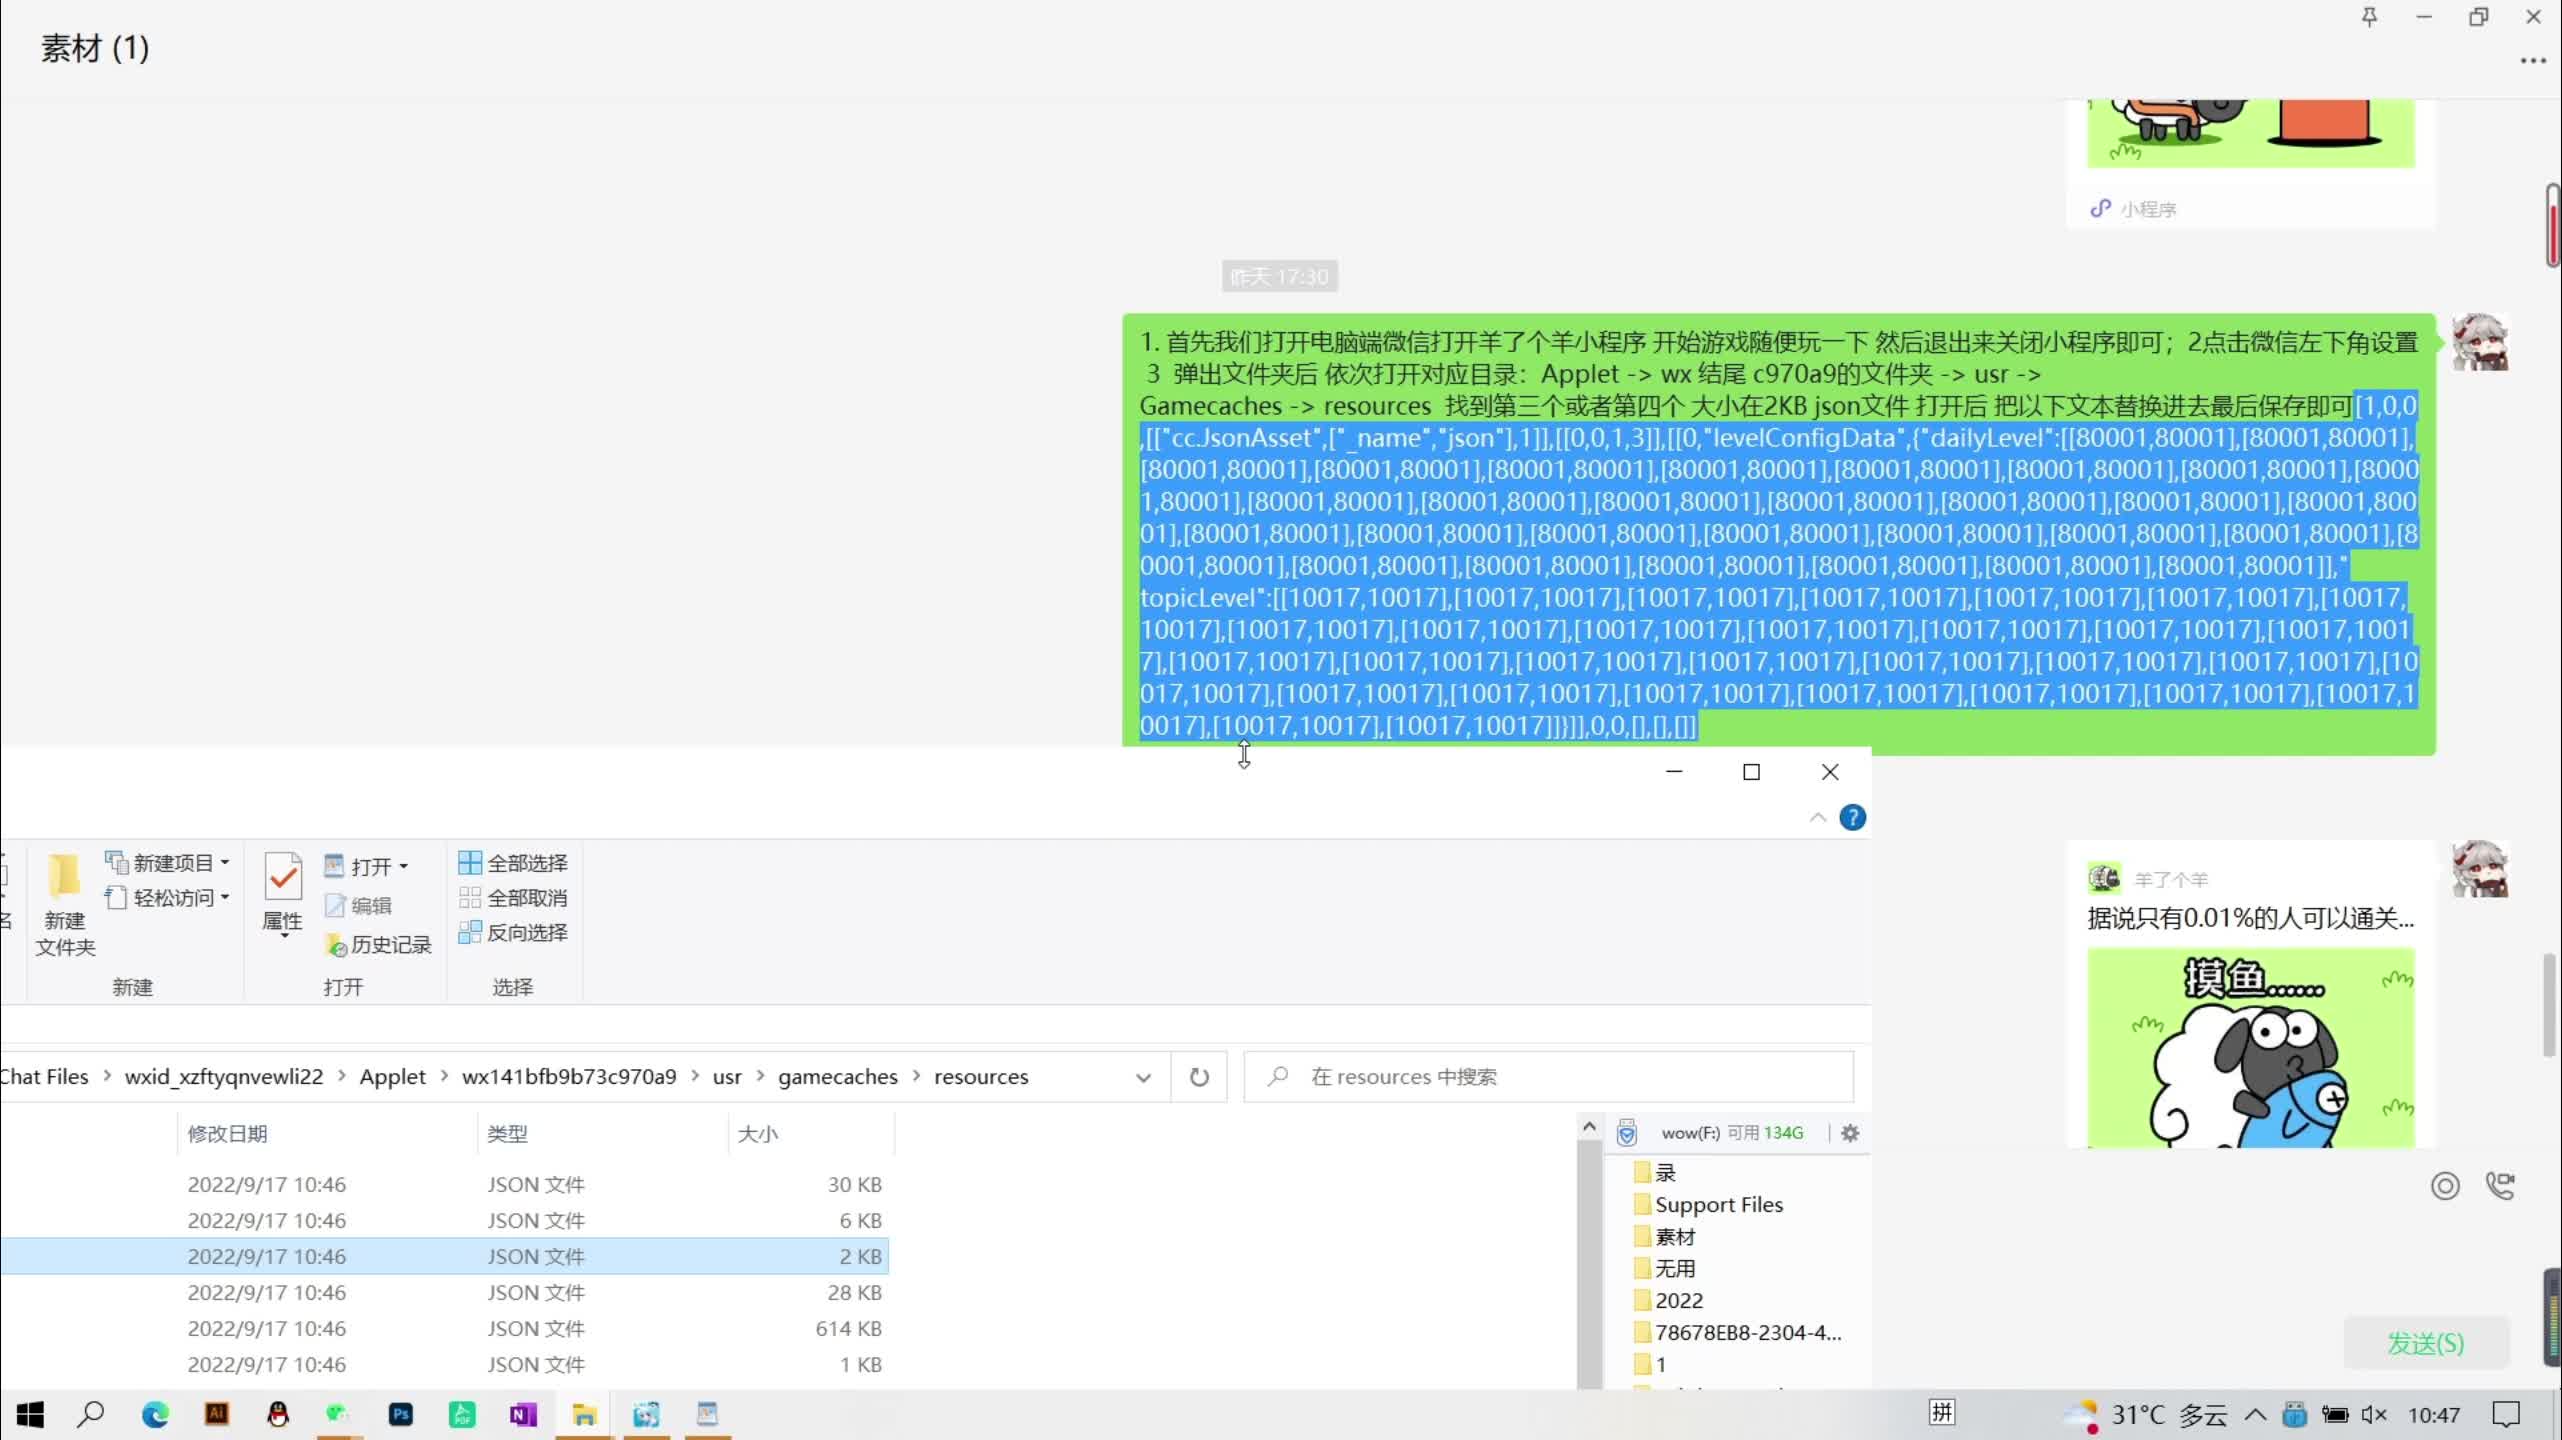Viewport: 2562px width, 1440px height.
Task: Click the search resources input field
Action: (1548, 1077)
